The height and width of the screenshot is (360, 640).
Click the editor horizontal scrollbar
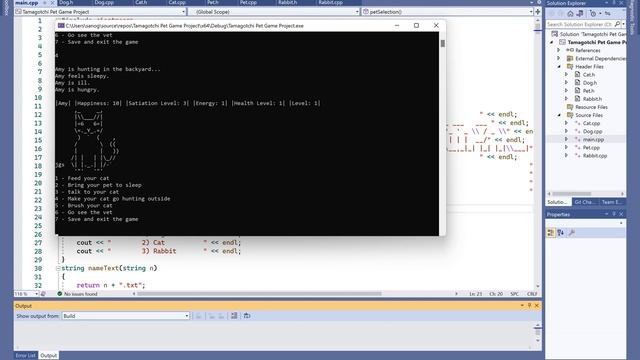[x=259, y=293]
